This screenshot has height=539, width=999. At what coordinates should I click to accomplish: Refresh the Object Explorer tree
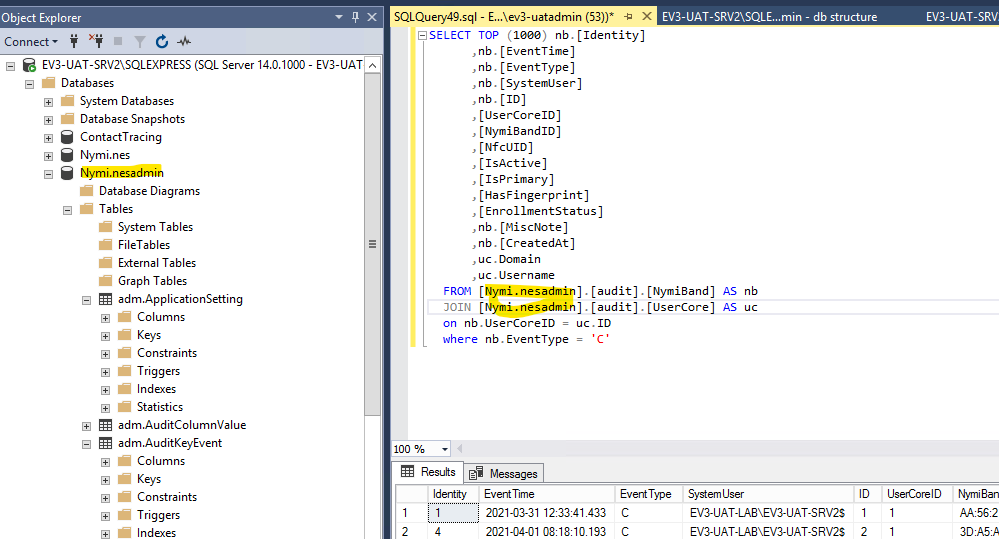click(162, 41)
